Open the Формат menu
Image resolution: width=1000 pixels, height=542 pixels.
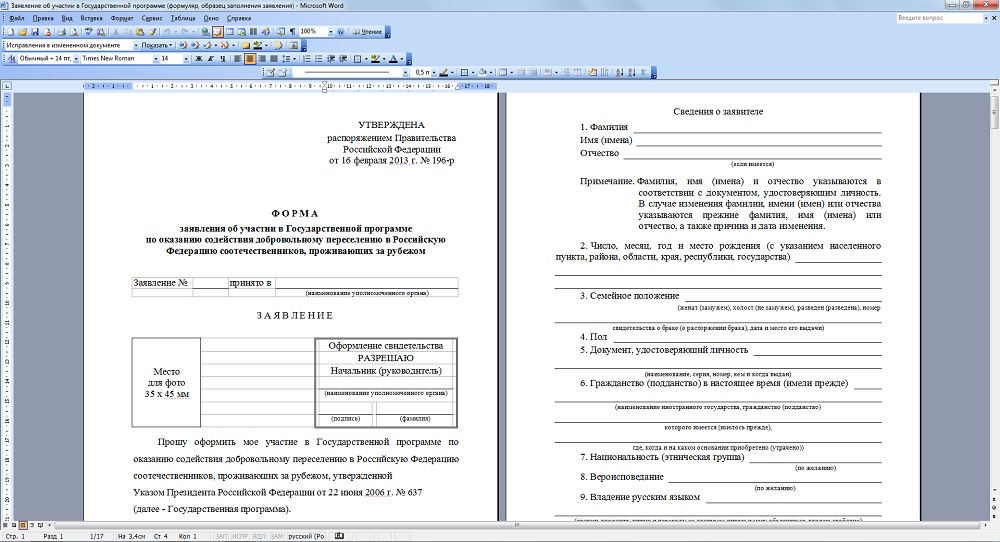122,18
